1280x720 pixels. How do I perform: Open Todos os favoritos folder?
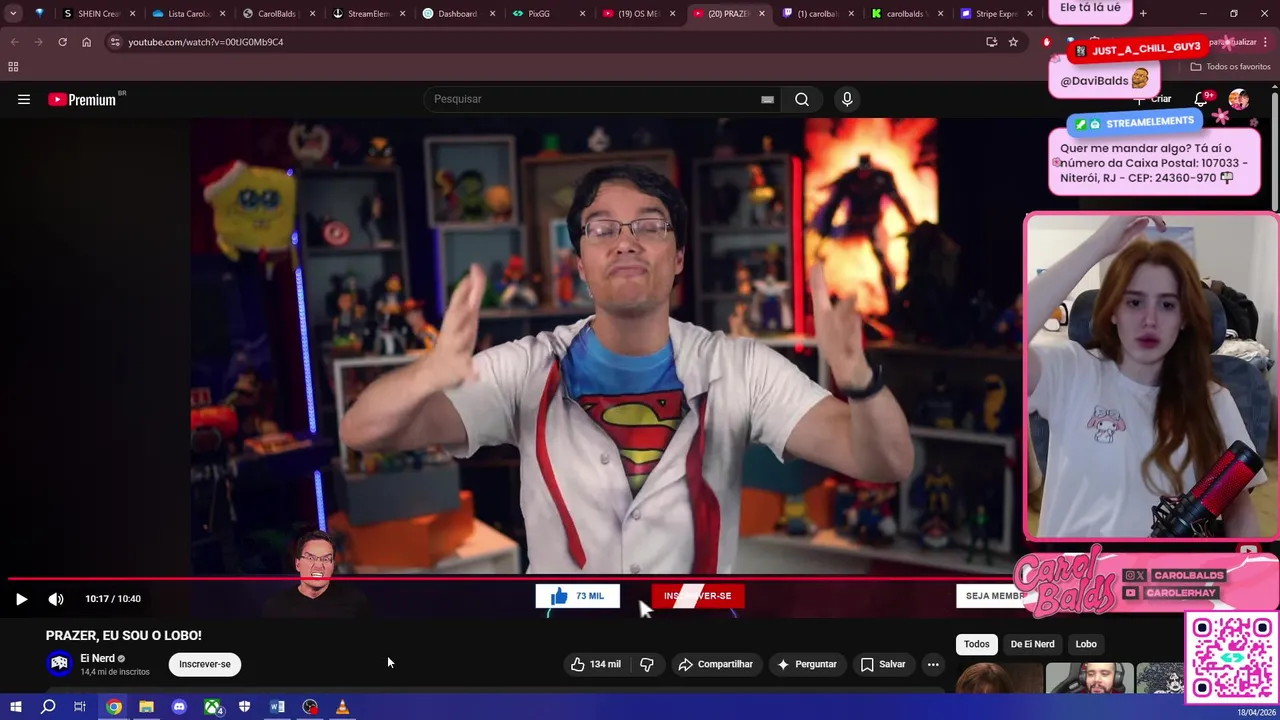[x=1230, y=66]
